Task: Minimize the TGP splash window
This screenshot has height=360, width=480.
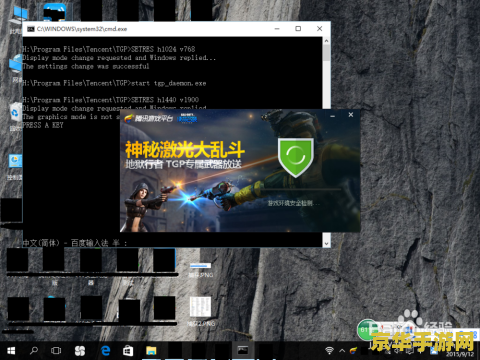Action: coord(332,116)
